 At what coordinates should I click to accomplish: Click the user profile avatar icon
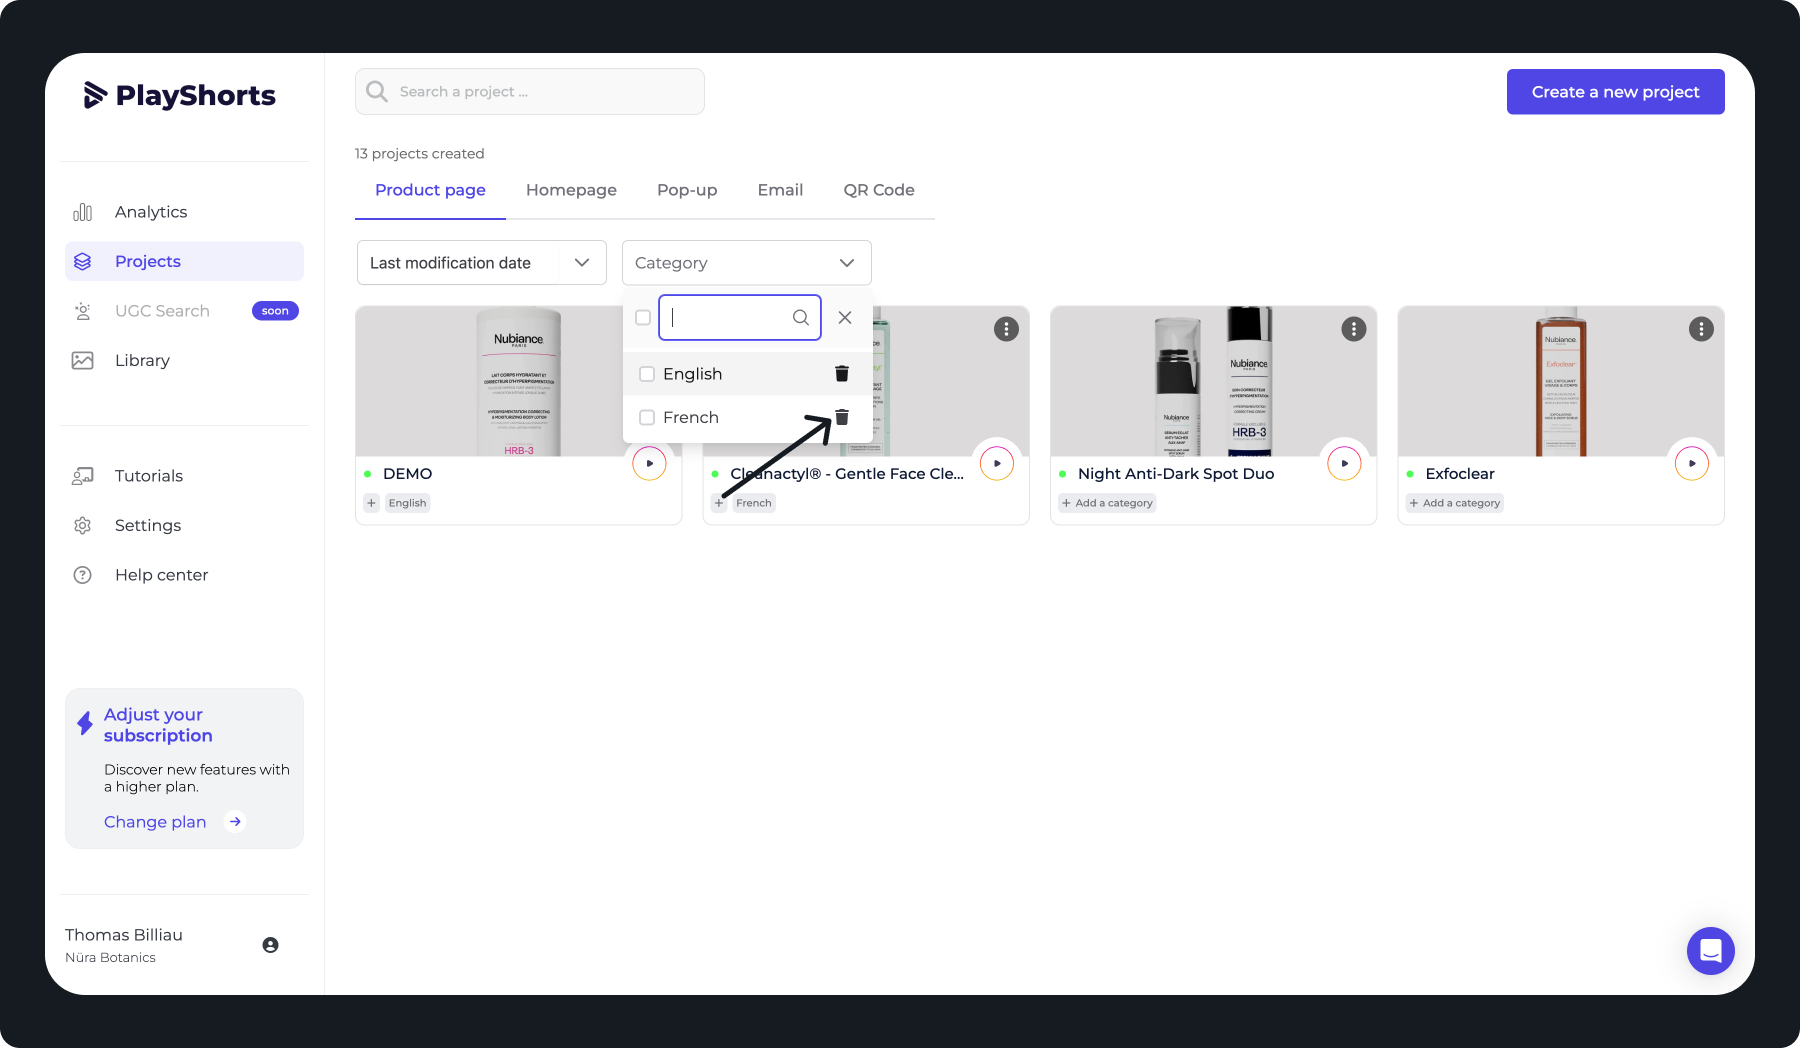click(270, 945)
